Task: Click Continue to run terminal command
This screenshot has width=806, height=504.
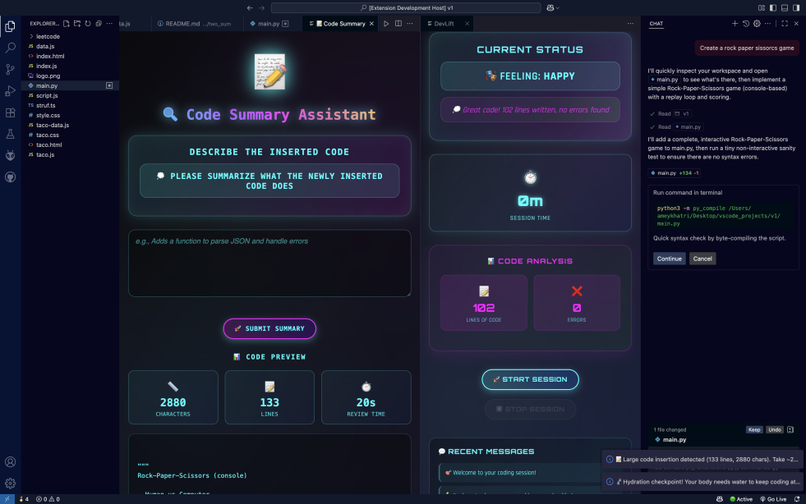Action: point(669,259)
